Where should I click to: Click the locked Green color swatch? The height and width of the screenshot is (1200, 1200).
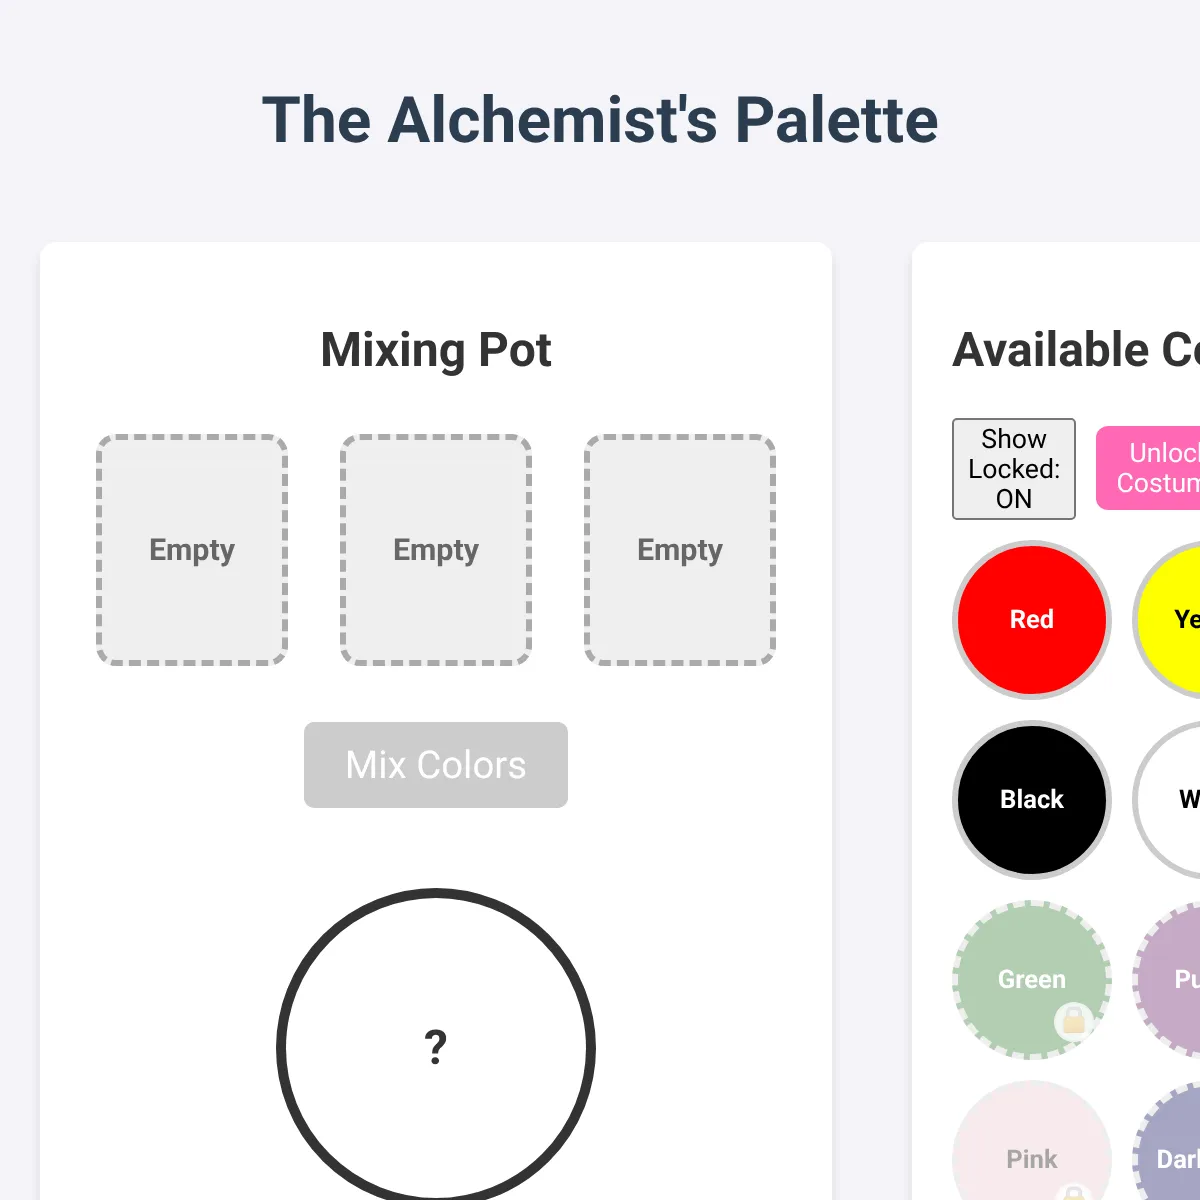tap(1032, 980)
